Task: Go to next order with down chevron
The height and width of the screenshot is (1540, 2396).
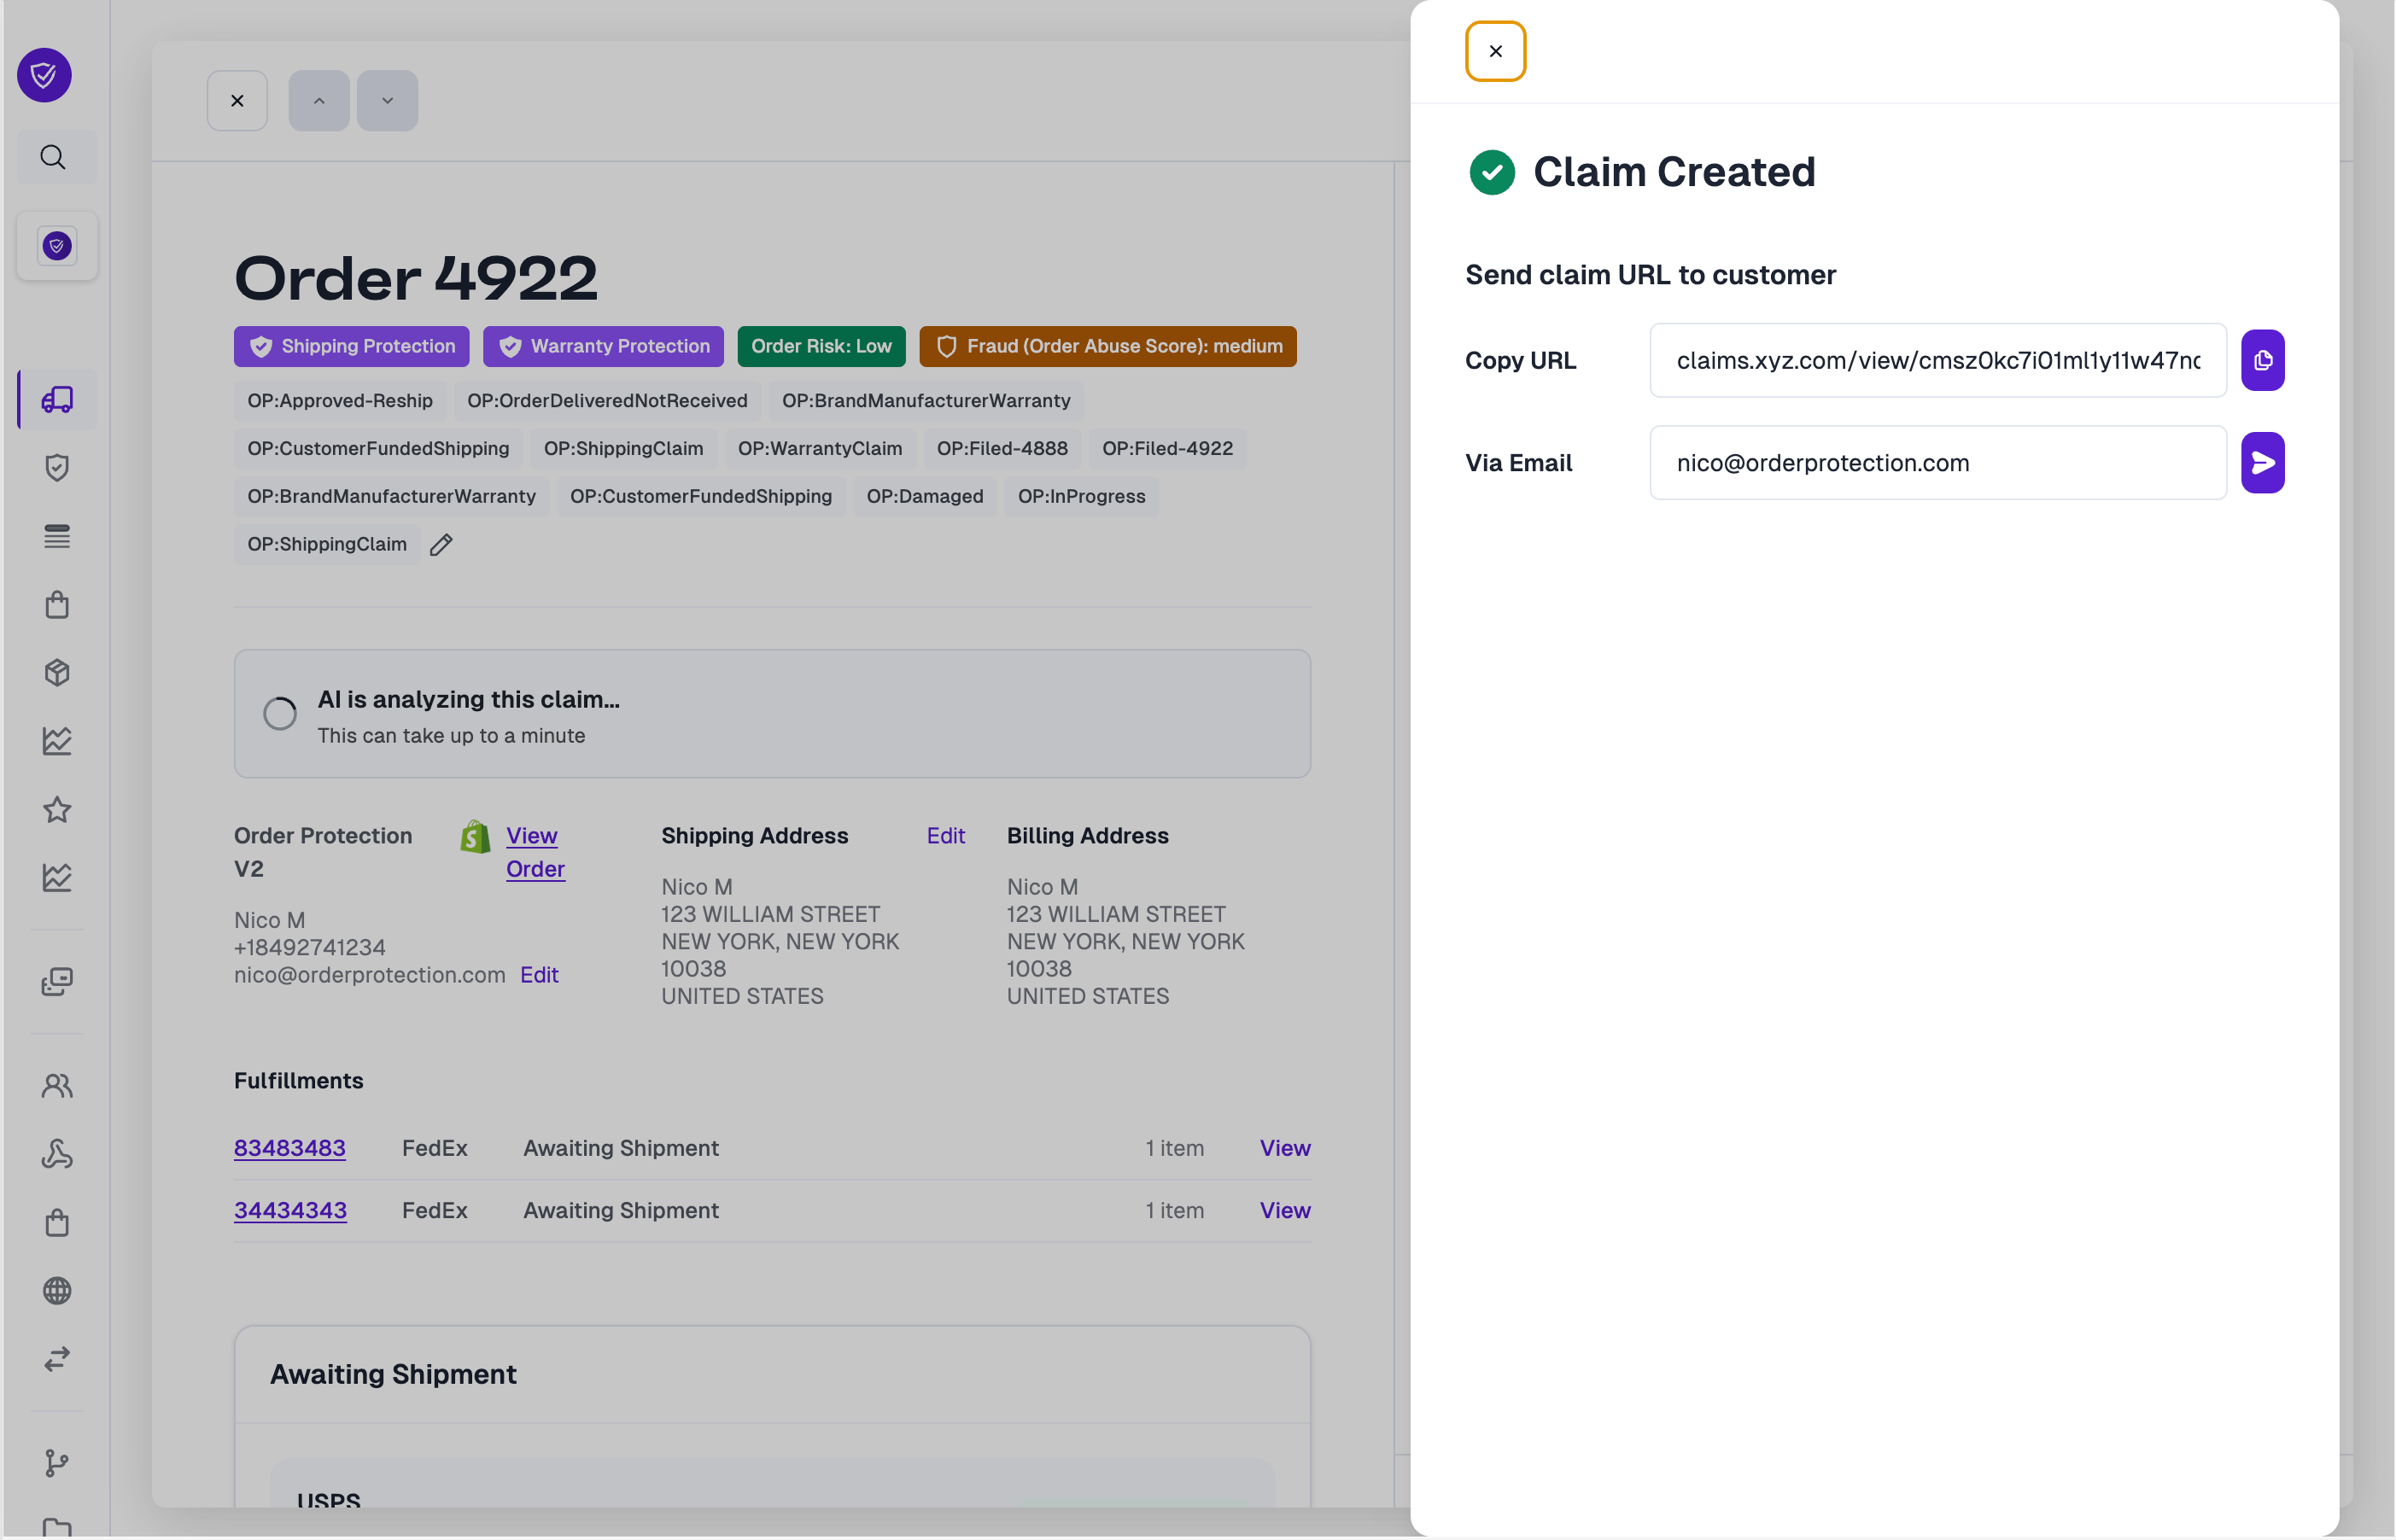Action: (x=387, y=101)
